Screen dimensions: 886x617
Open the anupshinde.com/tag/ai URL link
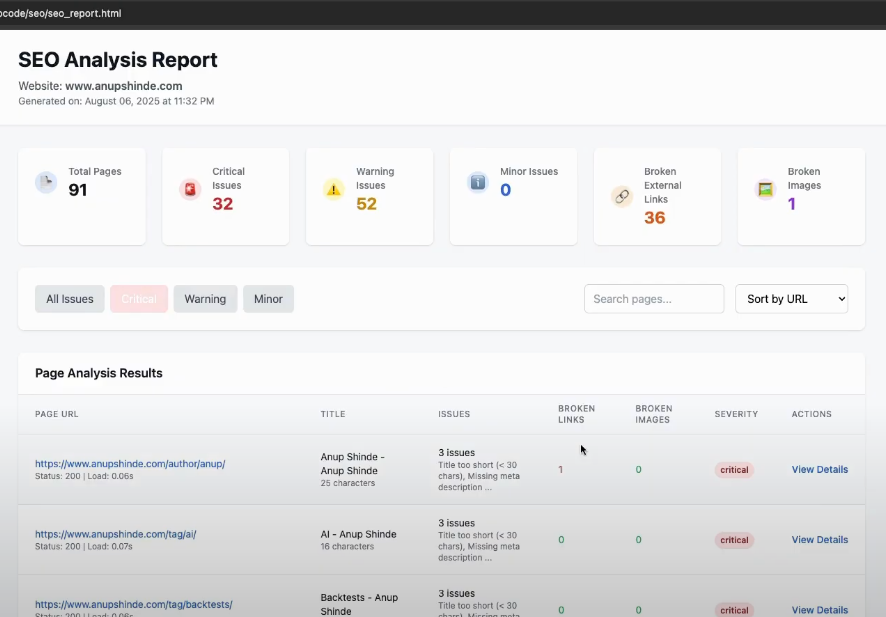tap(117, 533)
